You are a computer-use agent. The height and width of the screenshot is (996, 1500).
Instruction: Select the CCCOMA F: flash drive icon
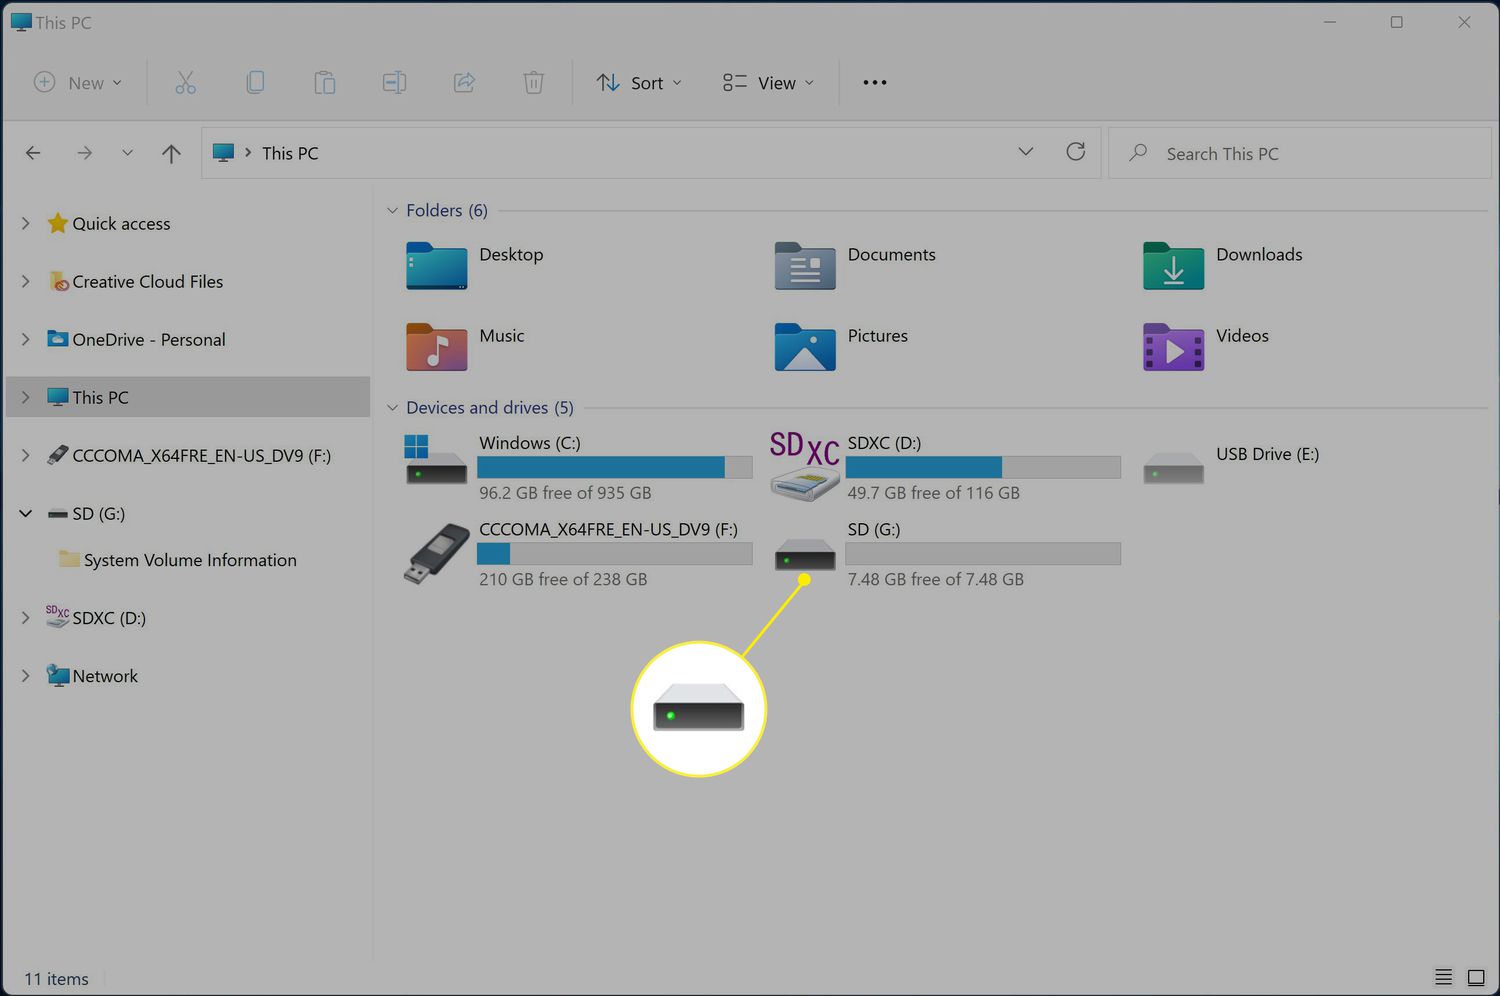(437, 553)
